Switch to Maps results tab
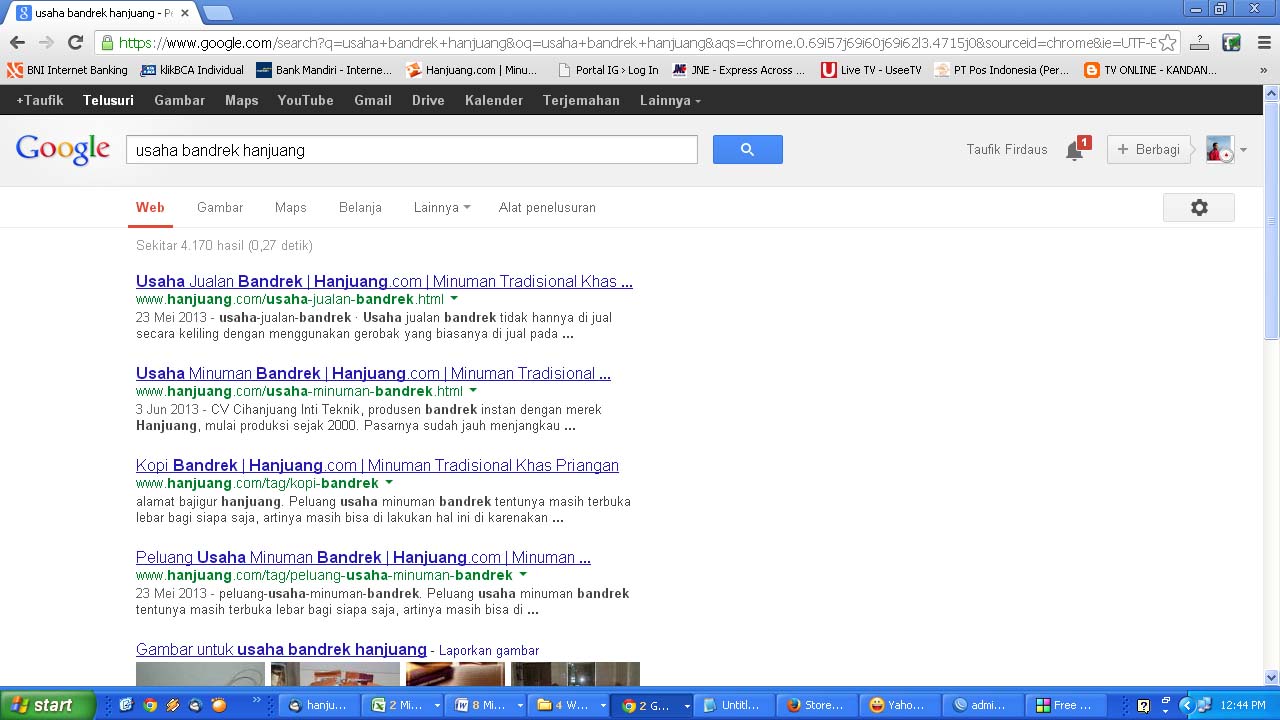 [291, 207]
